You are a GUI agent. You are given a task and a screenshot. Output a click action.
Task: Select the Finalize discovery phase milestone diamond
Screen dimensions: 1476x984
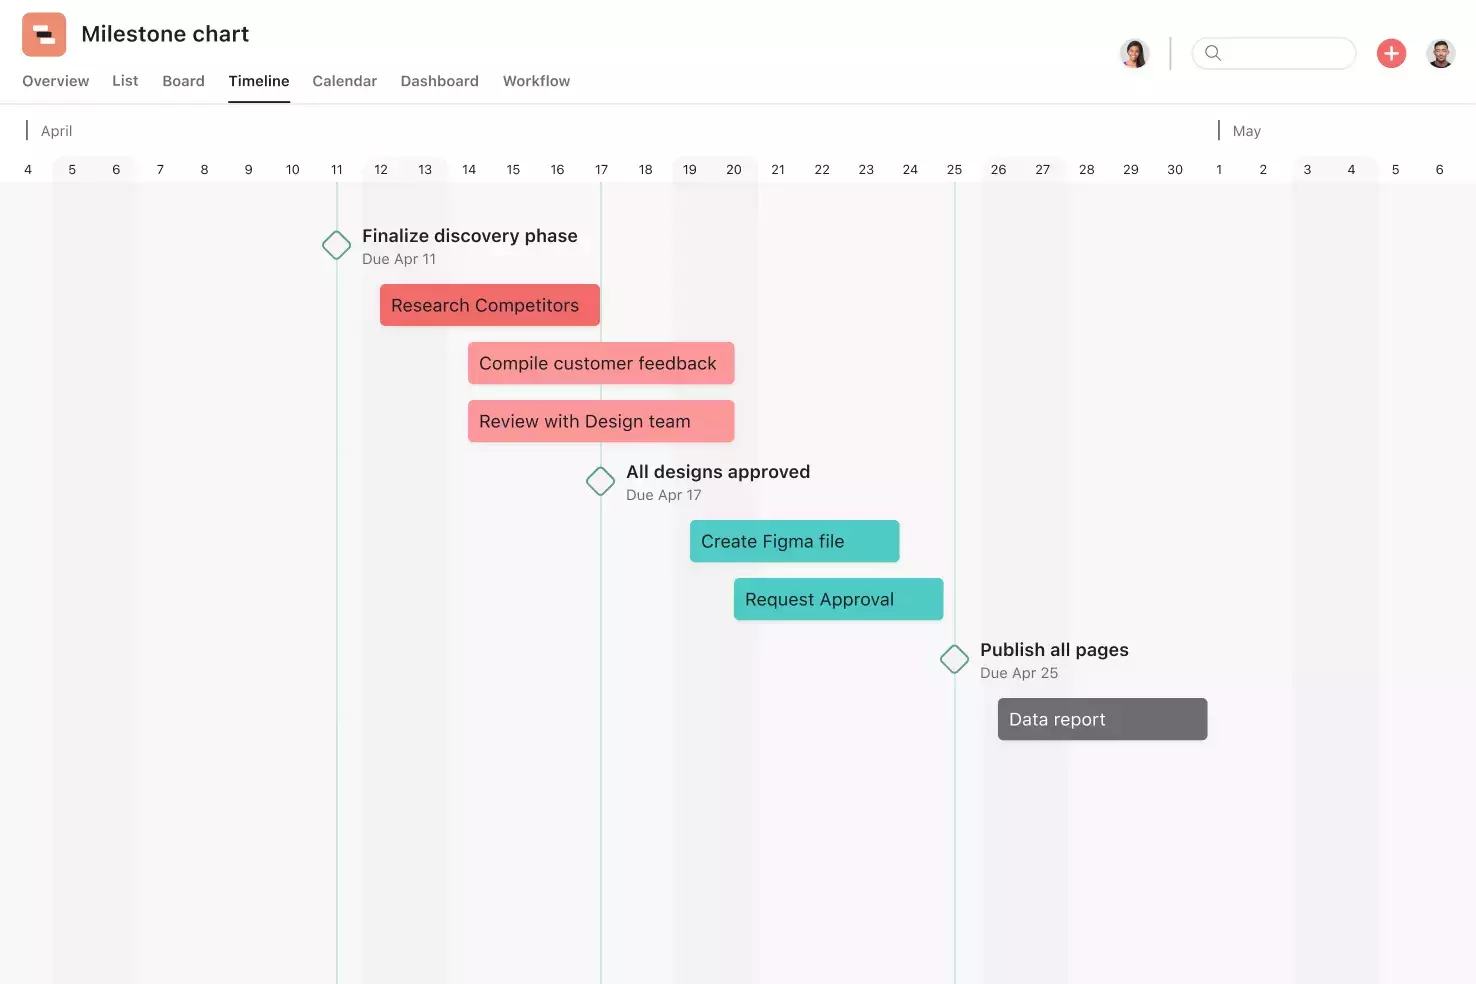(x=336, y=244)
